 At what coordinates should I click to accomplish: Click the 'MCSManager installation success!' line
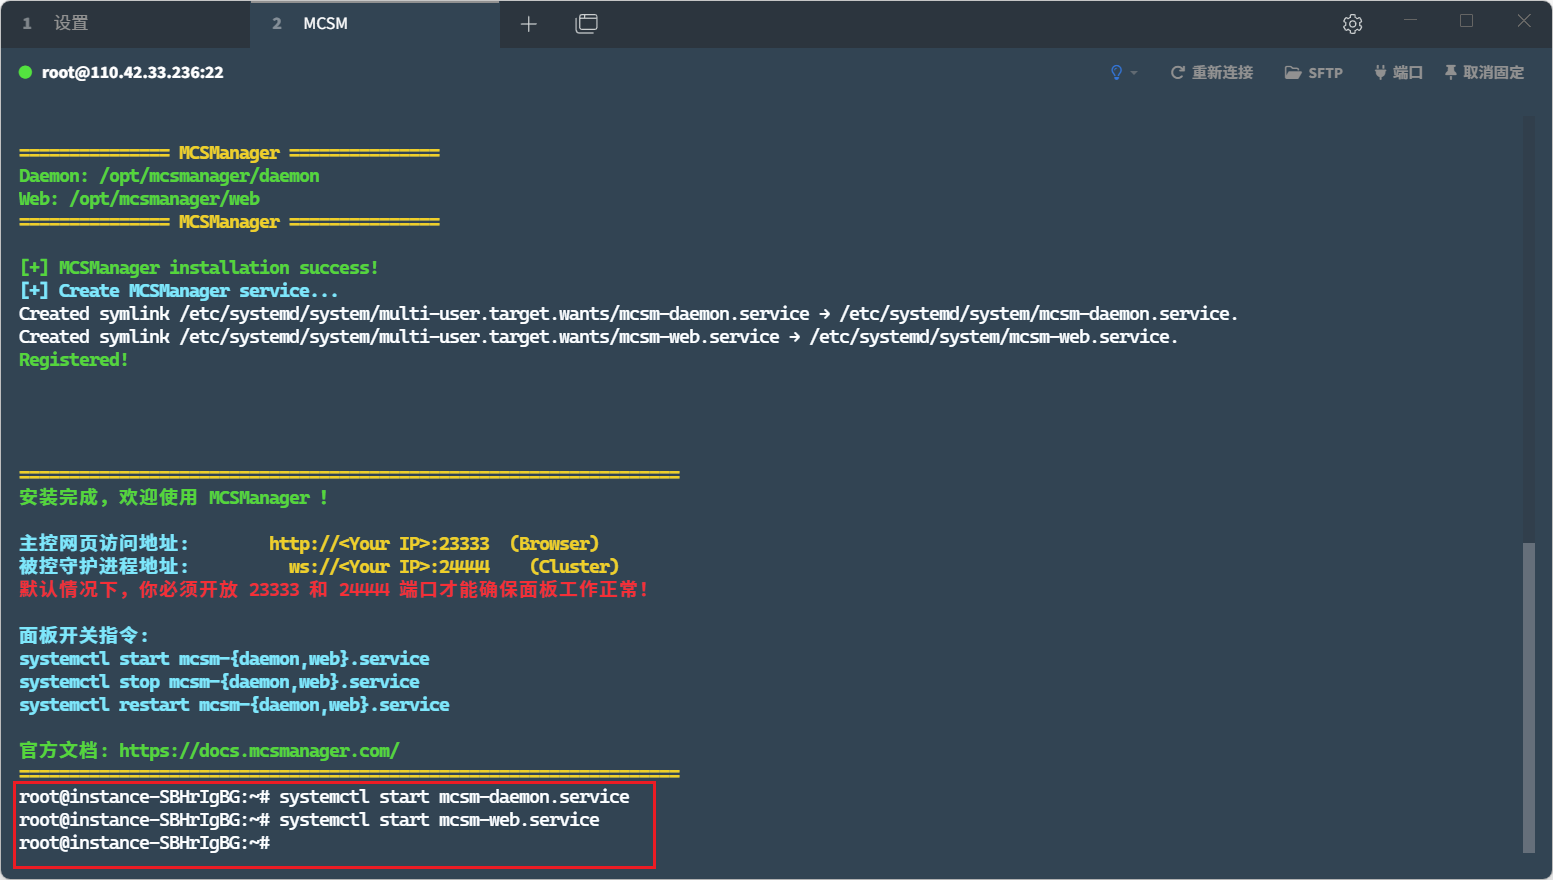(199, 268)
